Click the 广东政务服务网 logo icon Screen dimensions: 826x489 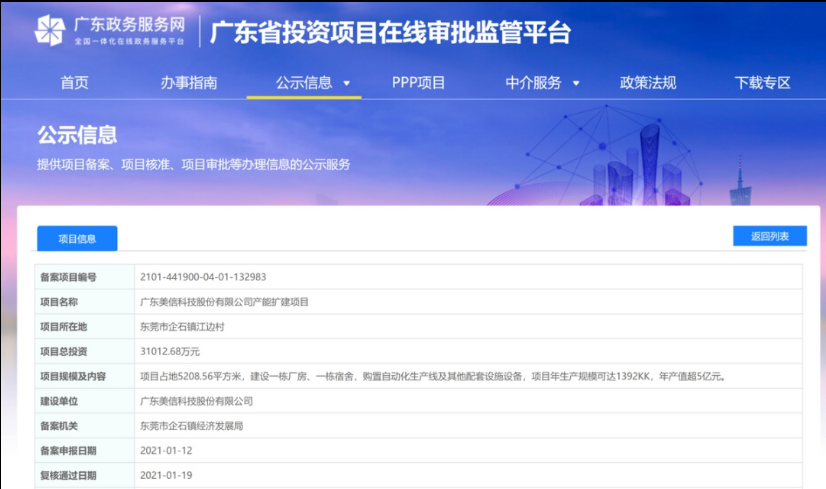(x=49, y=31)
